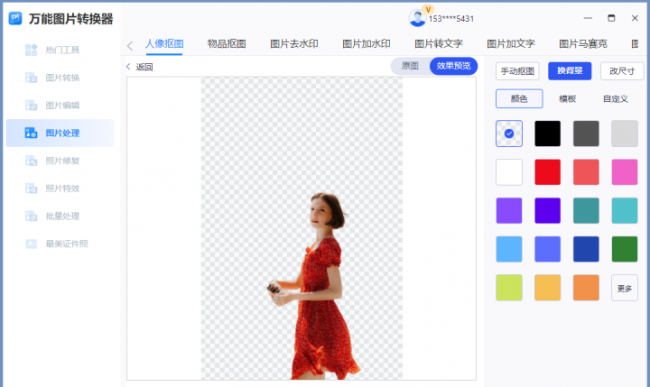Screen dimensions: 650x387
Task: Choose the dark gray background swatch
Action: (x=586, y=133)
